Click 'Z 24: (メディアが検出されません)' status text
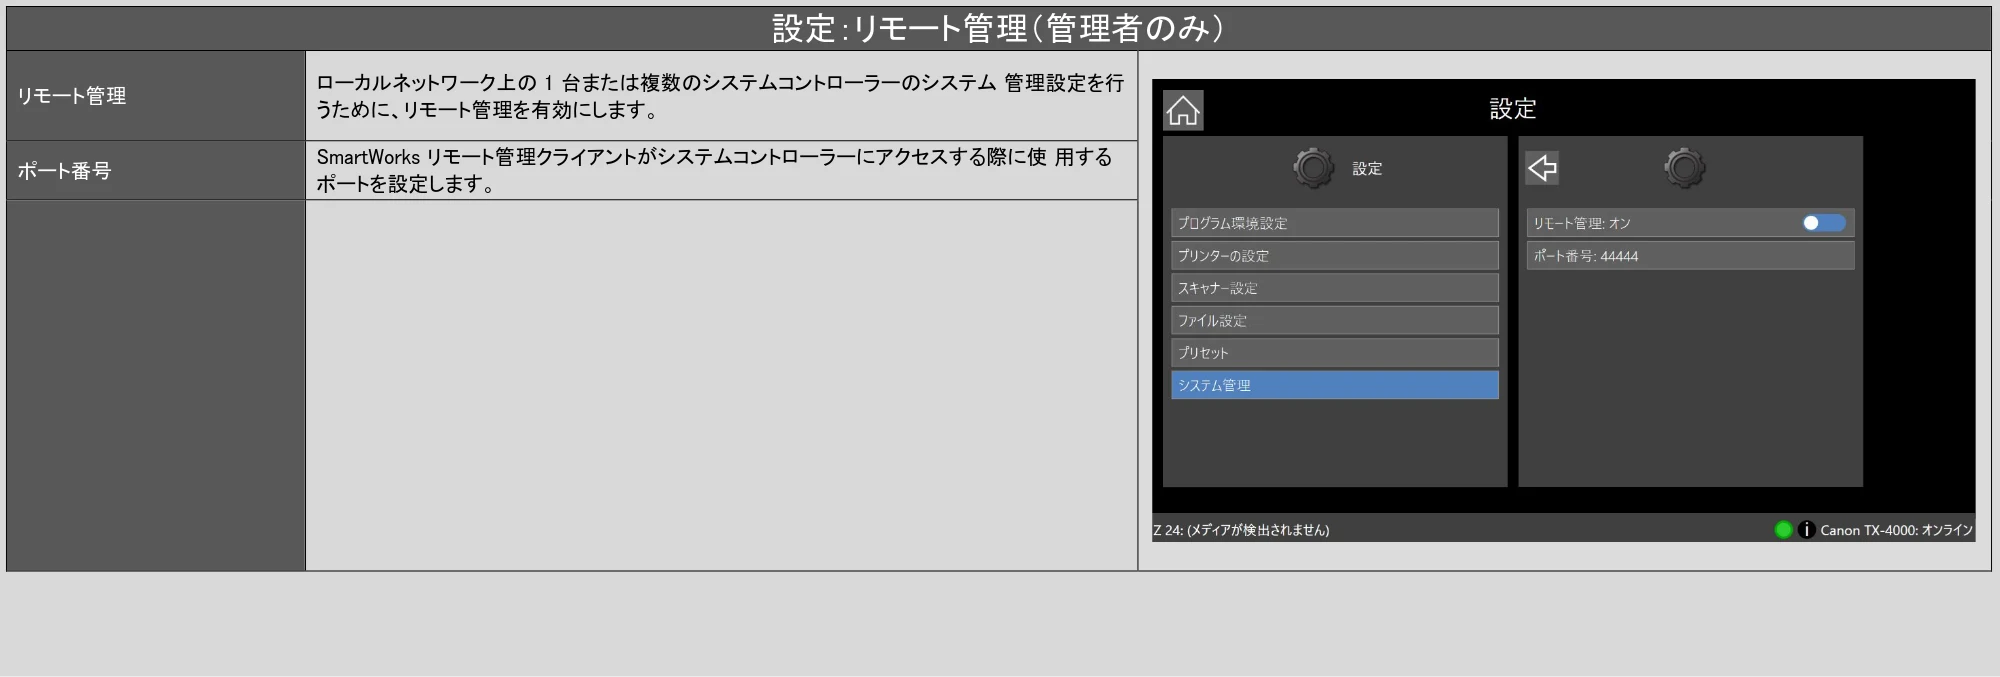This screenshot has width=2000, height=677. 1241,531
